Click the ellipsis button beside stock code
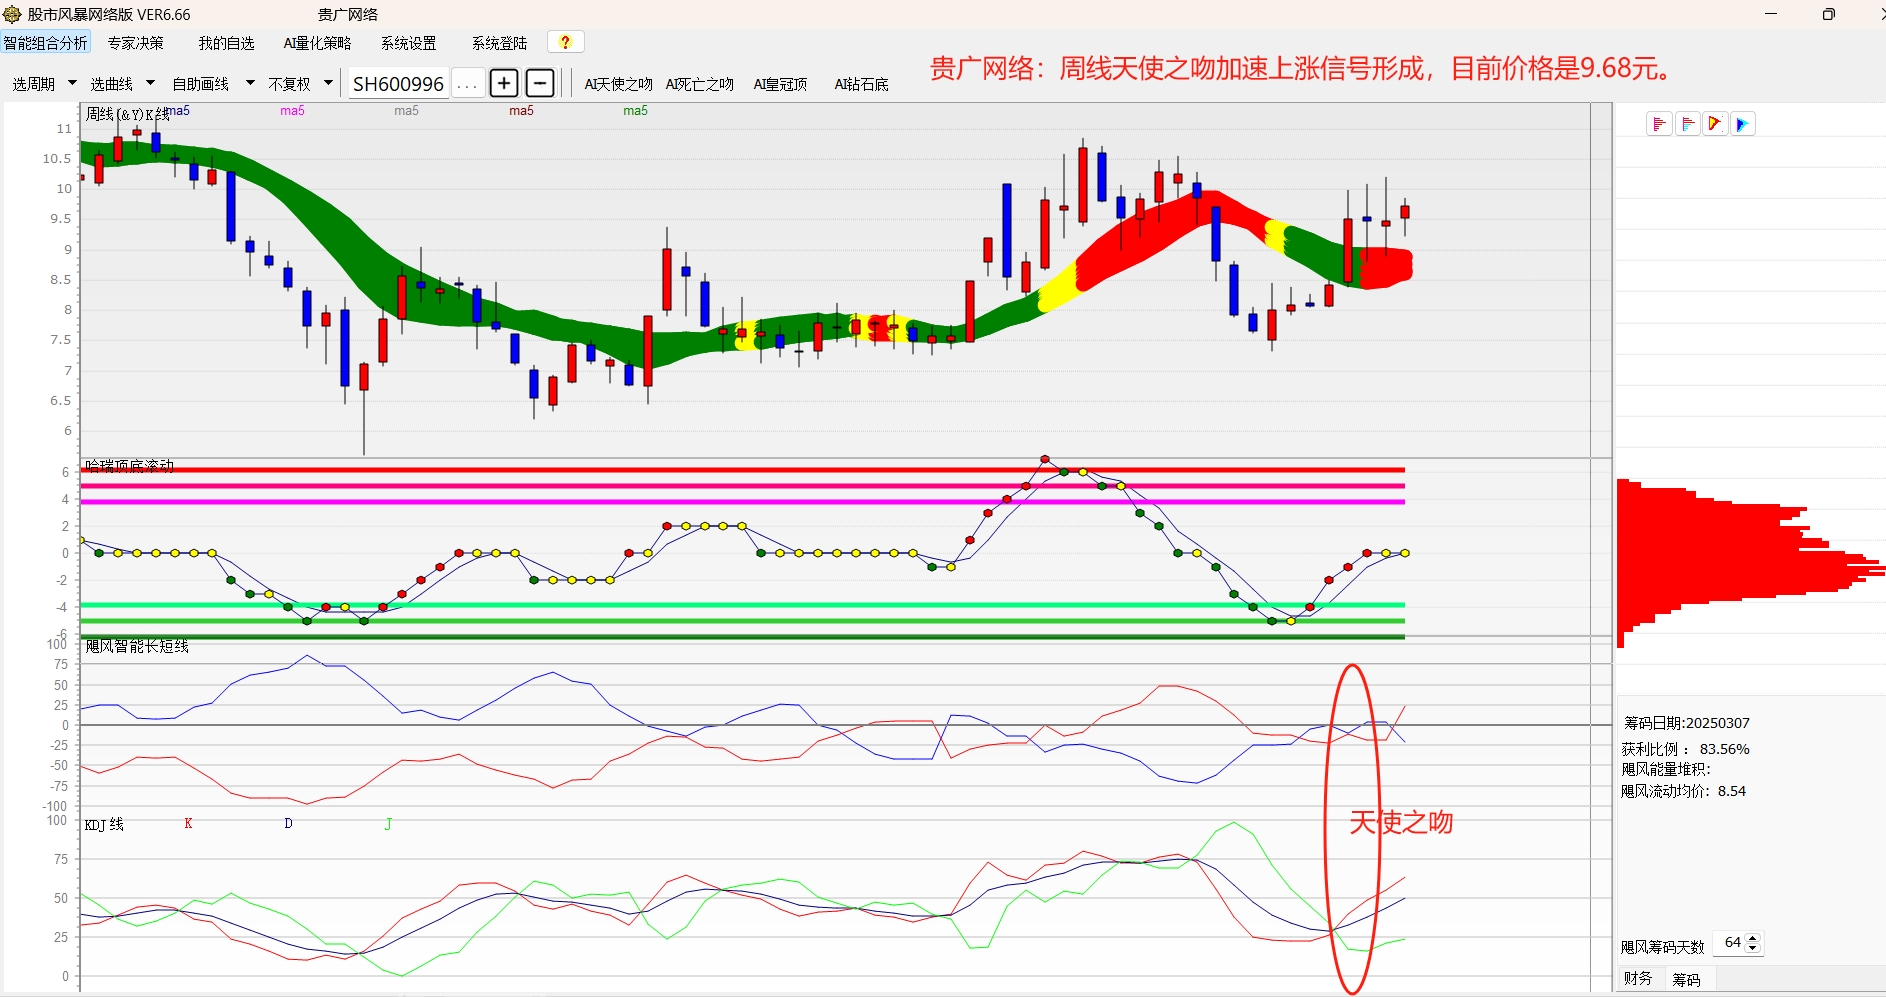The width and height of the screenshot is (1886, 997). [x=467, y=84]
